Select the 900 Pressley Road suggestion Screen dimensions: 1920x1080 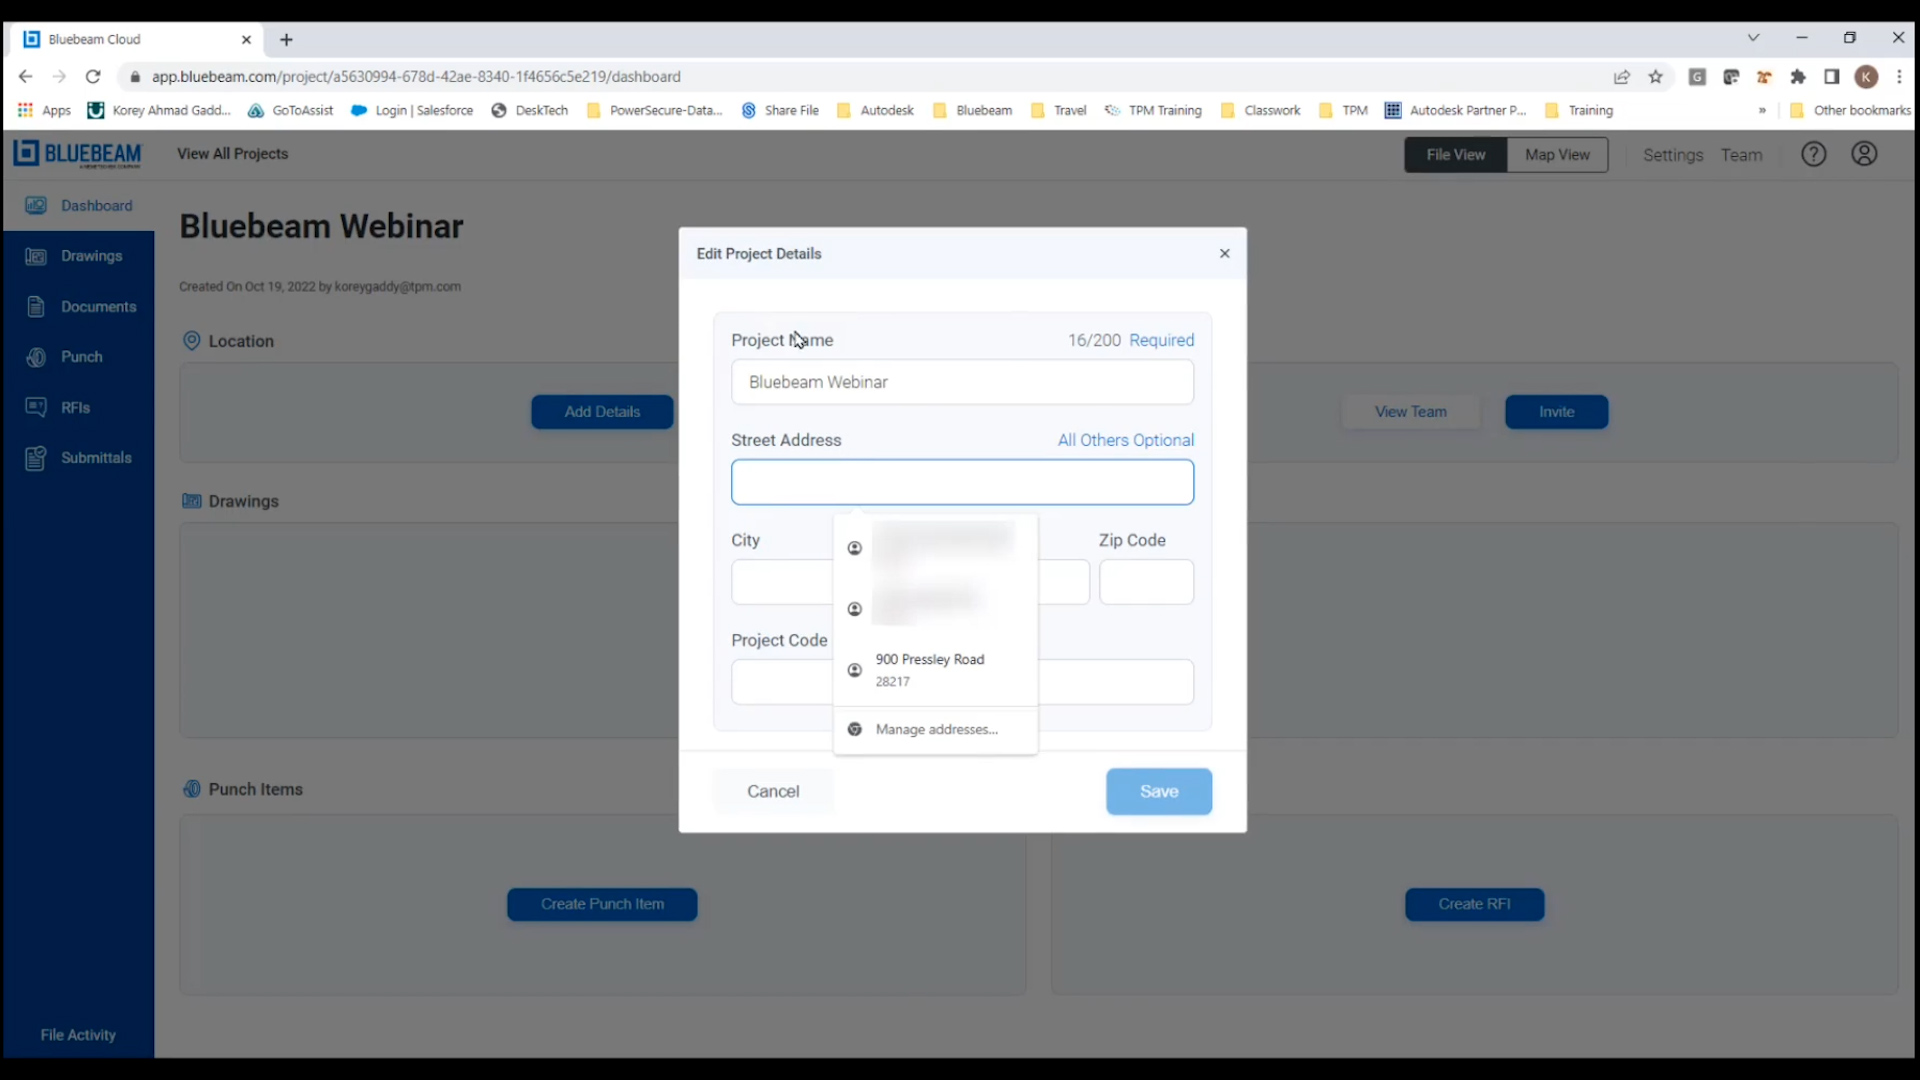931,669
